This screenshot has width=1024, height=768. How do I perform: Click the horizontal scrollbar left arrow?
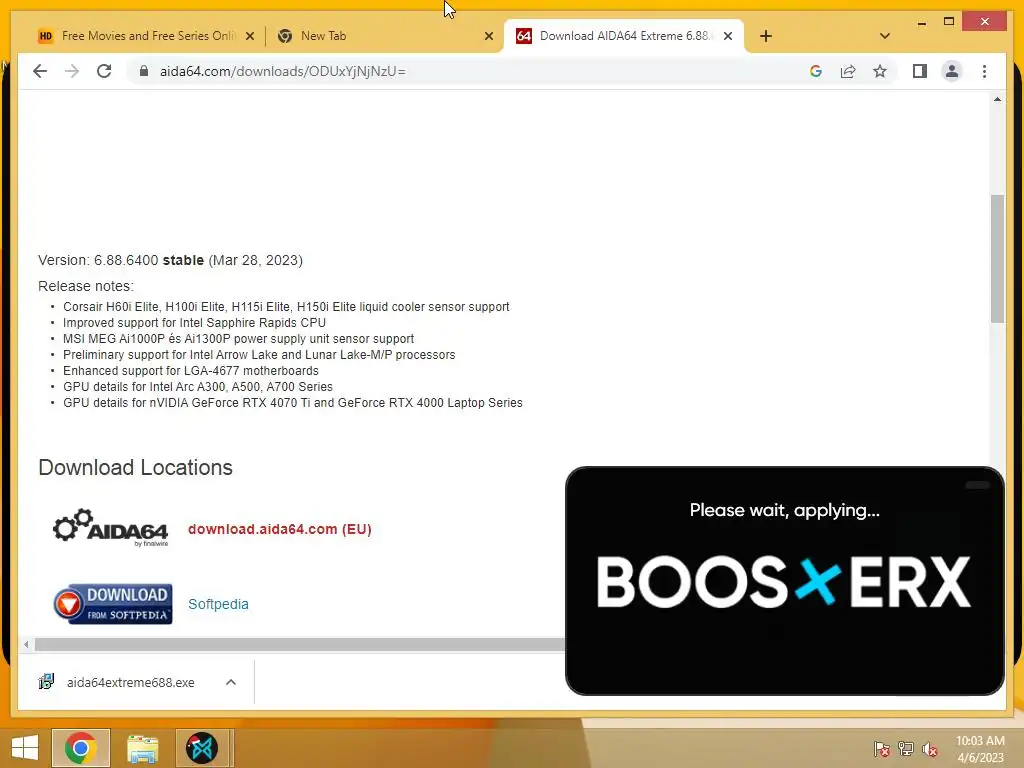coord(25,645)
